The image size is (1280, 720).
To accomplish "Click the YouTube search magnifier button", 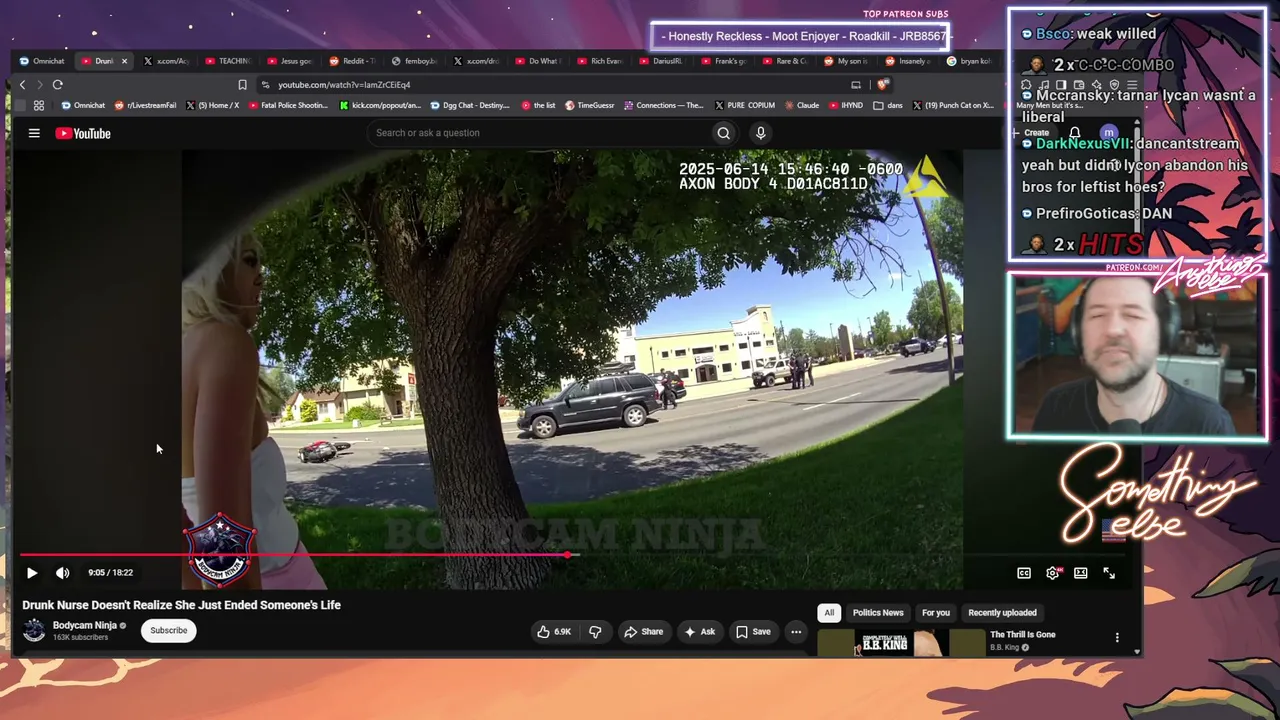I will pyautogui.click(x=724, y=133).
